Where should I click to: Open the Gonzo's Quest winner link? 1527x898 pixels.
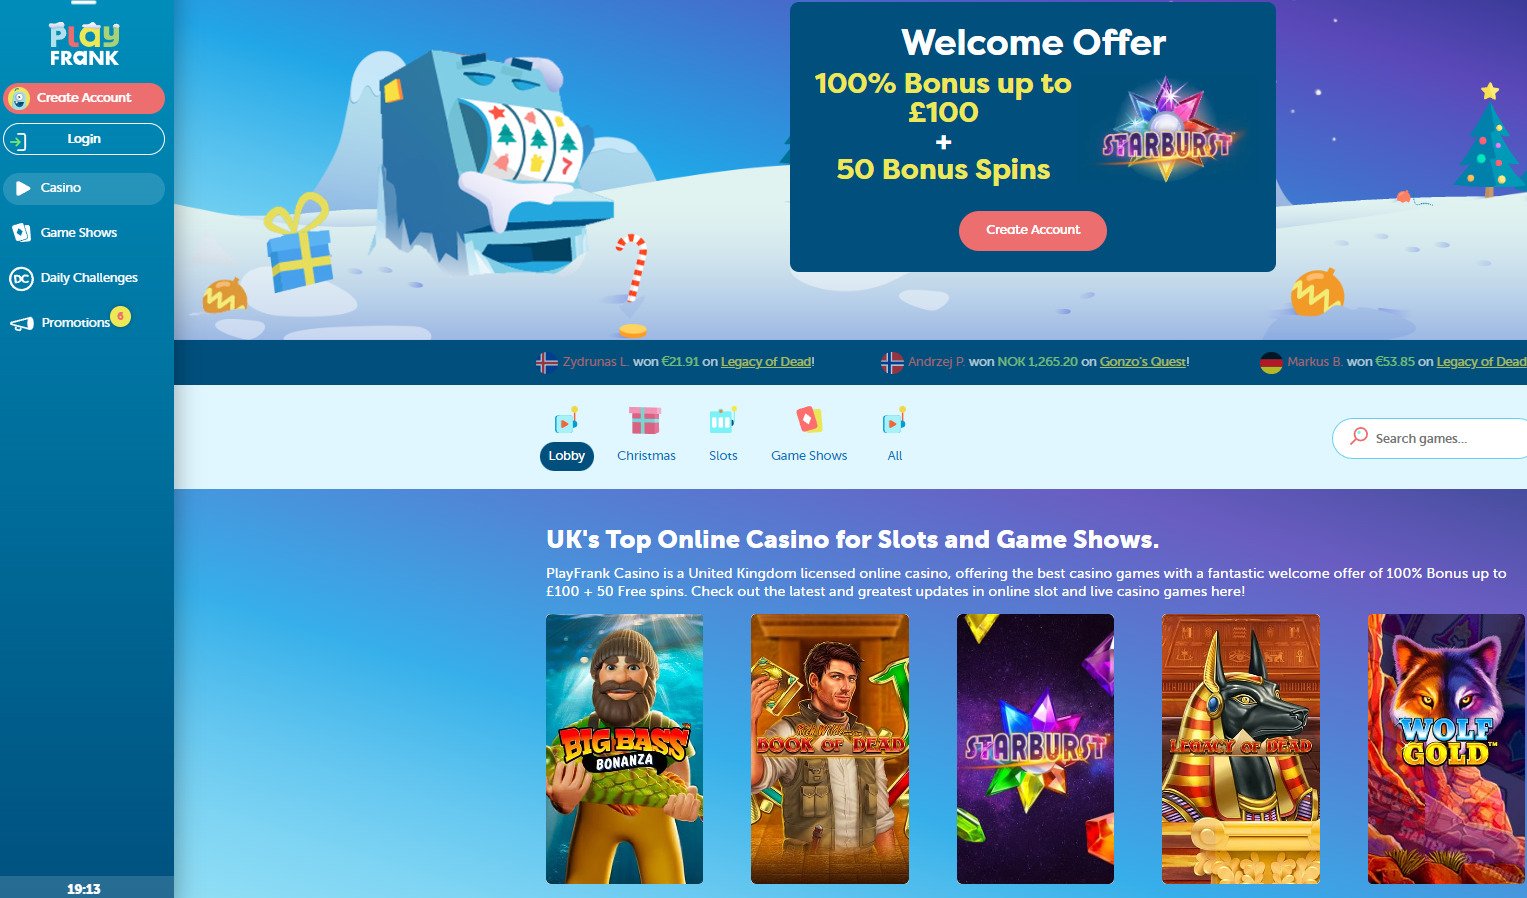click(x=1143, y=362)
